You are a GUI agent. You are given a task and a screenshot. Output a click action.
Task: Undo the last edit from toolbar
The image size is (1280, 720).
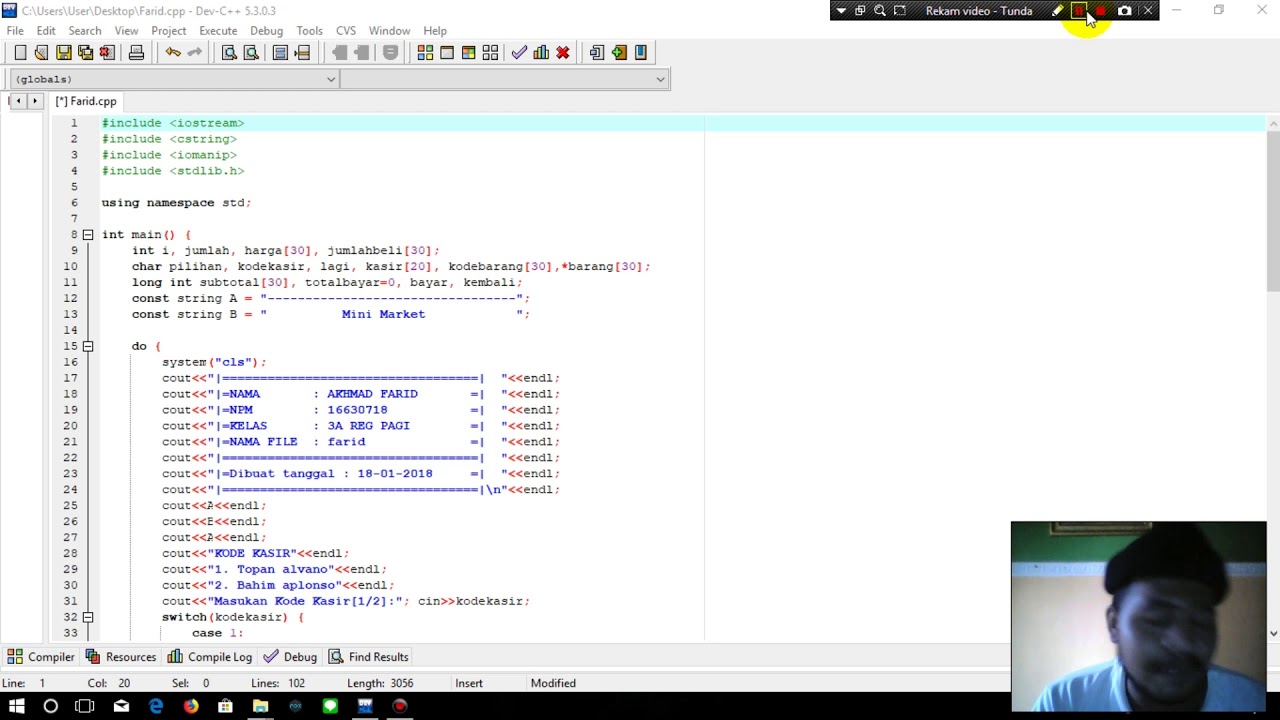tap(173, 52)
